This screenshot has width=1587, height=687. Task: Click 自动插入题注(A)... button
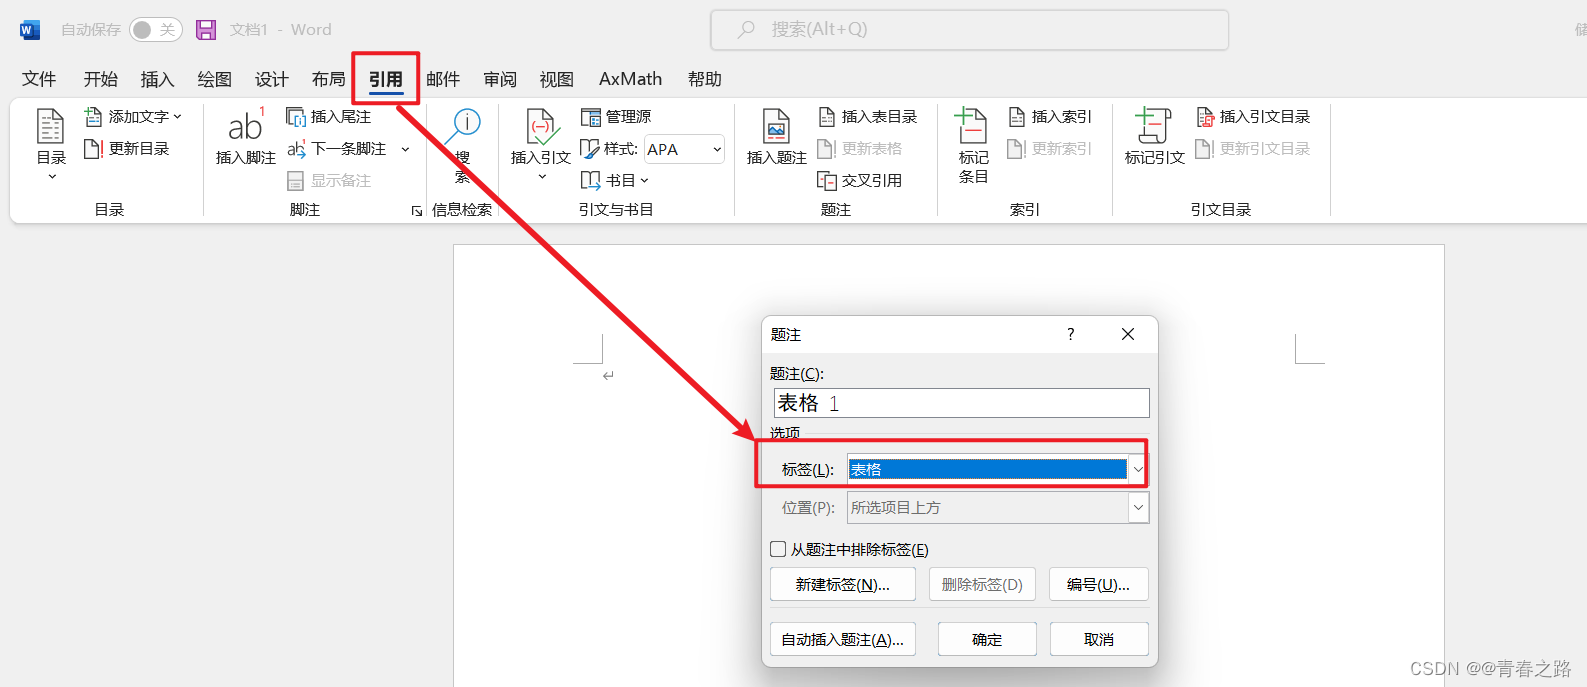(843, 640)
